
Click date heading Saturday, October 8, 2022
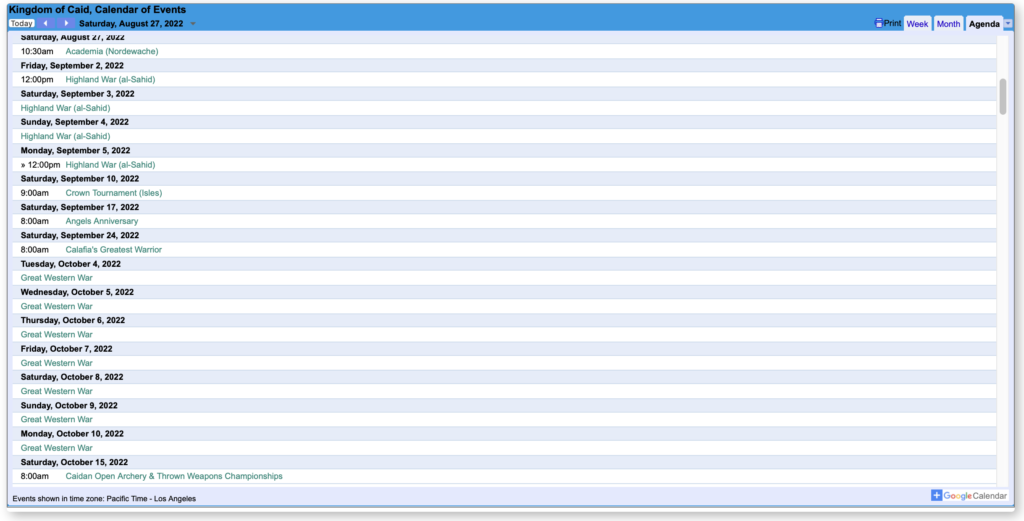[72, 377]
